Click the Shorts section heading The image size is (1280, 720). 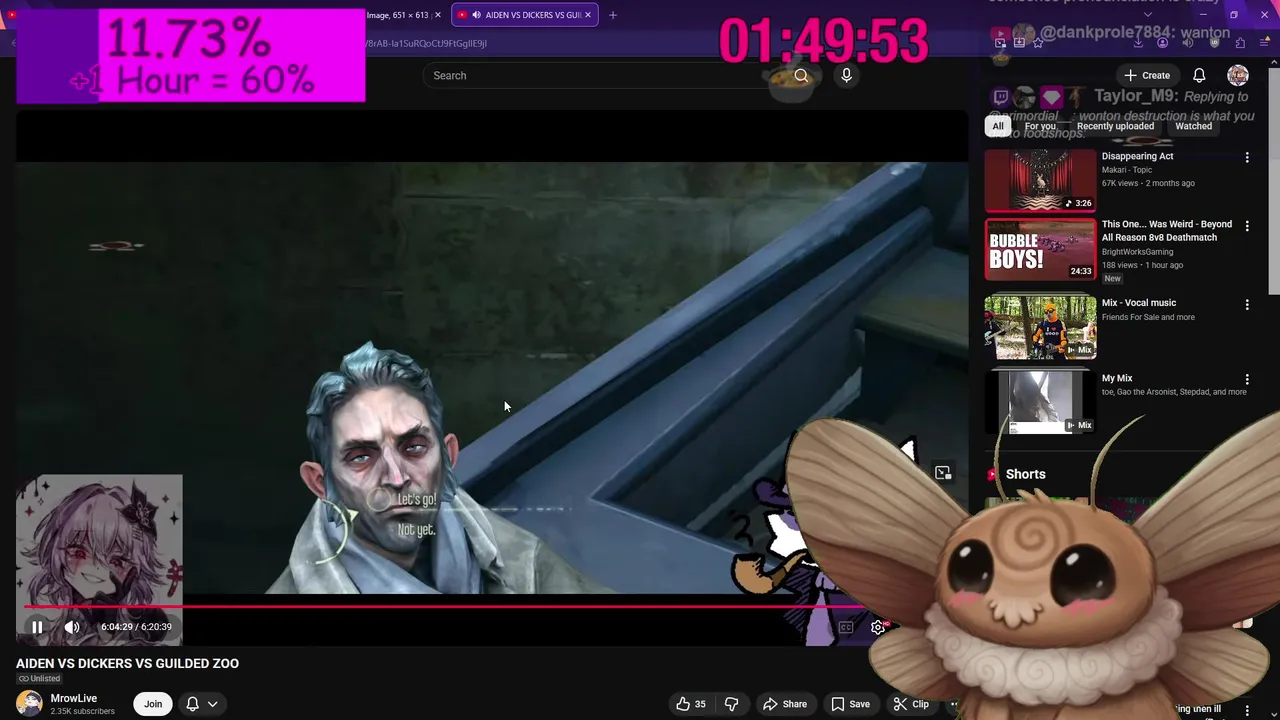pyautogui.click(x=1025, y=474)
